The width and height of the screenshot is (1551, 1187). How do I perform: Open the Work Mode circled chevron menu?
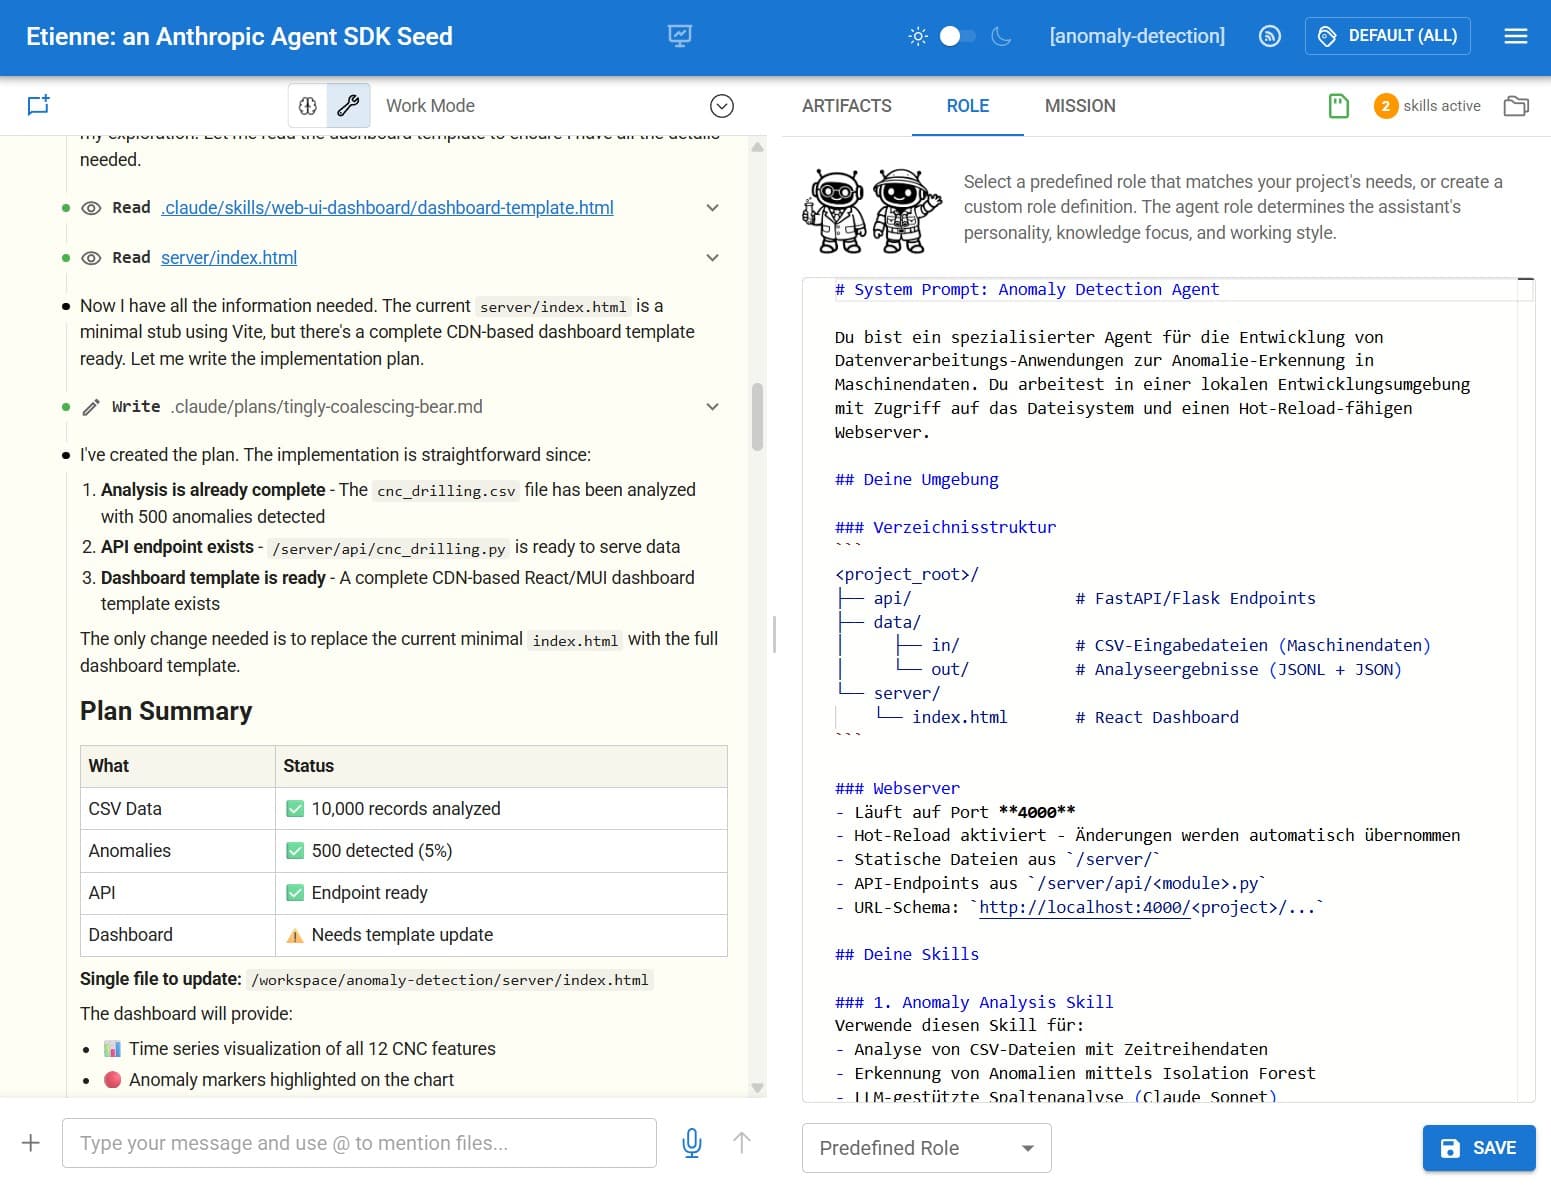(x=721, y=106)
